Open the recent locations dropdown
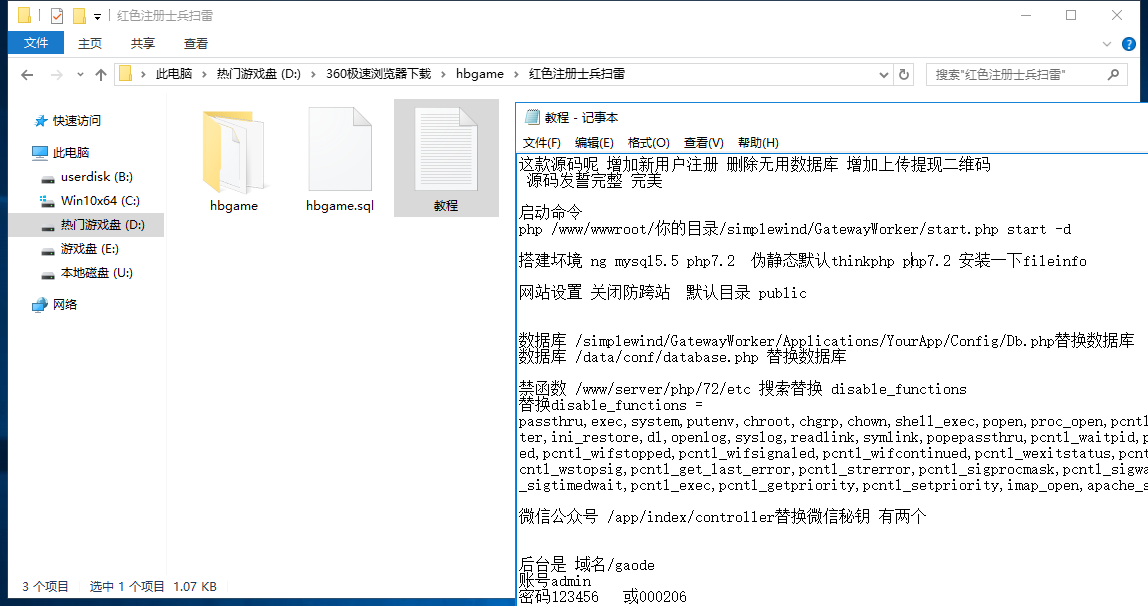The height and width of the screenshot is (606, 1148). 80,75
